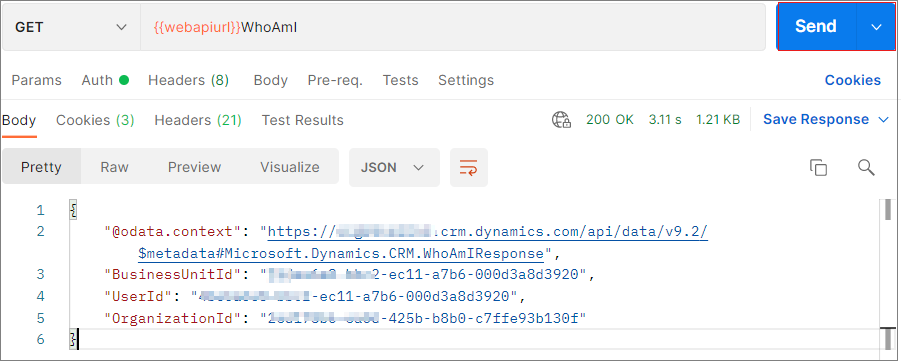
Task: Click the wrap lines icon
Action: tap(468, 167)
